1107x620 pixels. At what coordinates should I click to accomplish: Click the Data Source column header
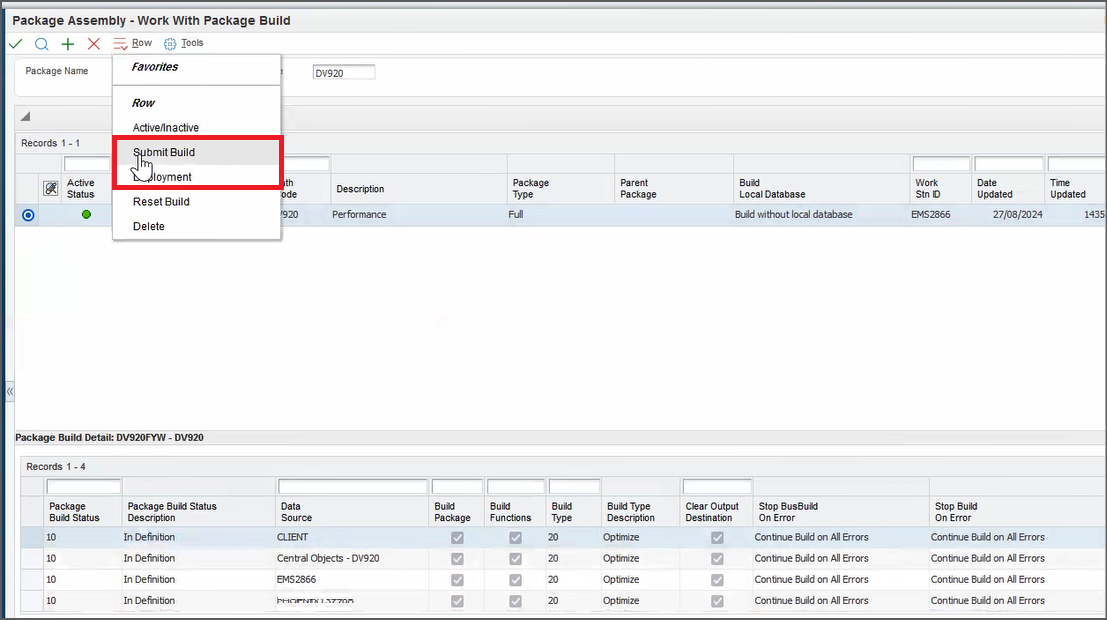pyautogui.click(x=296, y=512)
